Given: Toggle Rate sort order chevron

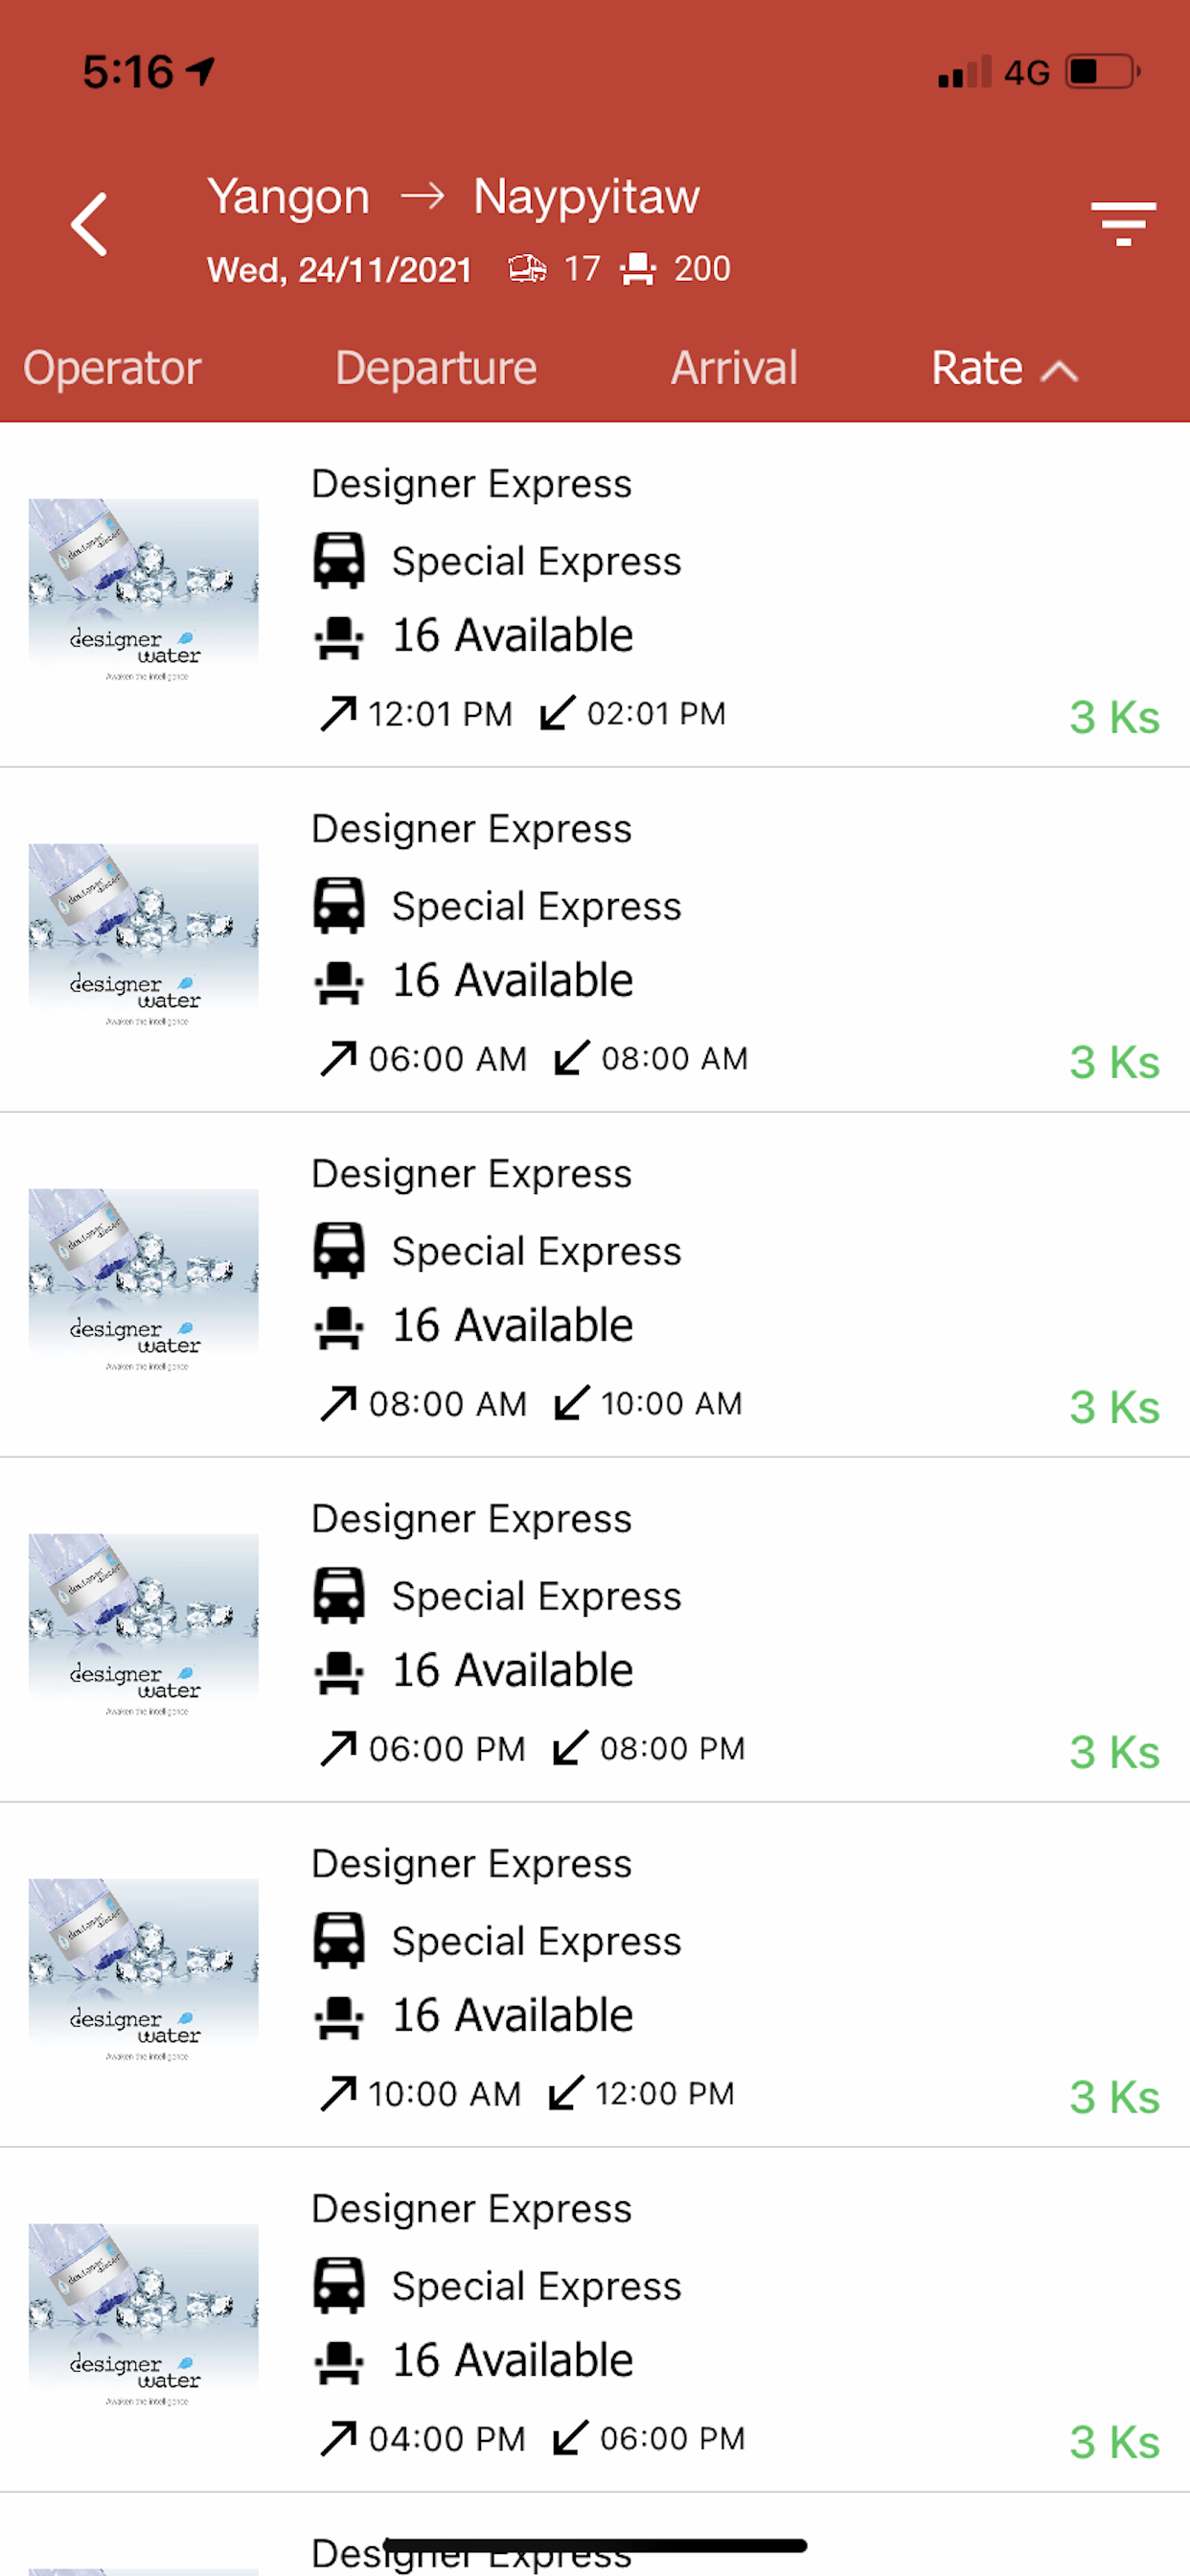Looking at the screenshot, I should [x=1059, y=372].
